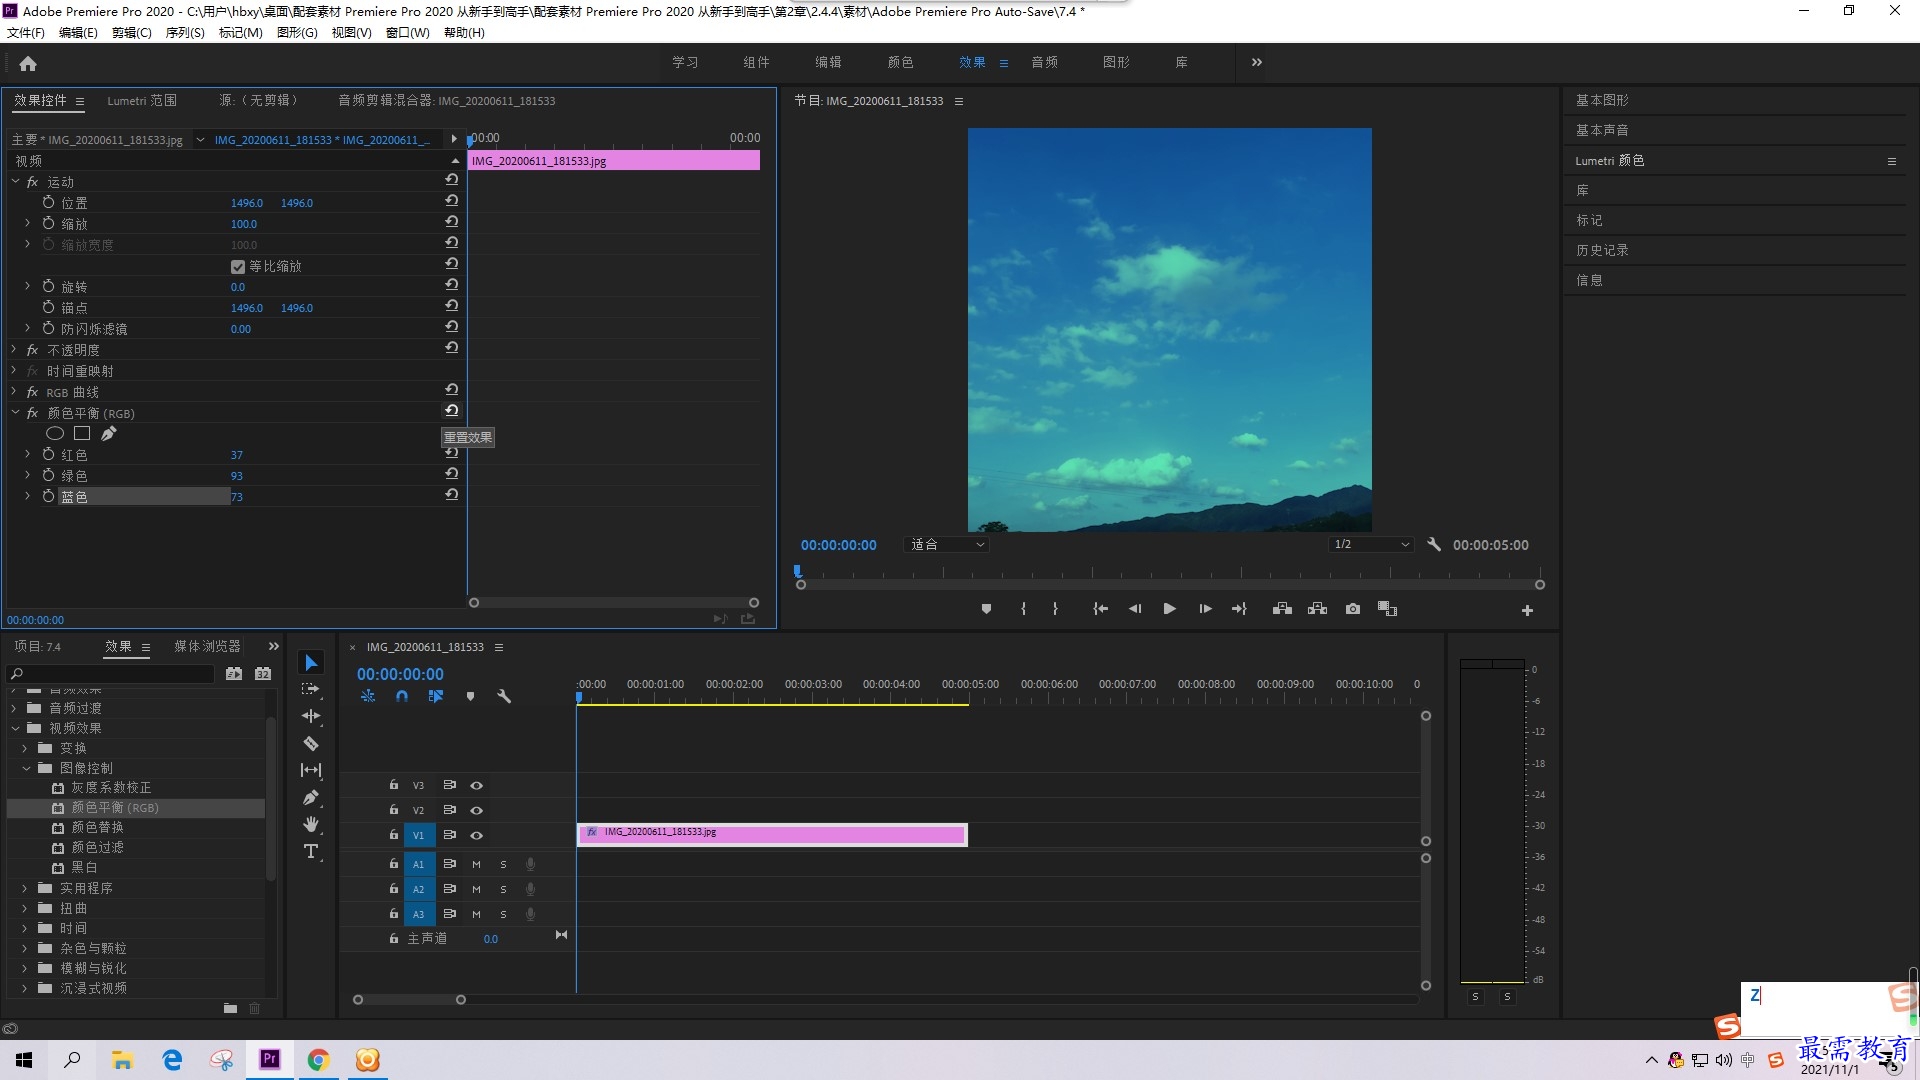The width and height of the screenshot is (1920, 1080).
Task: Switch to the 音频 workspace
Action: (x=1044, y=62)
